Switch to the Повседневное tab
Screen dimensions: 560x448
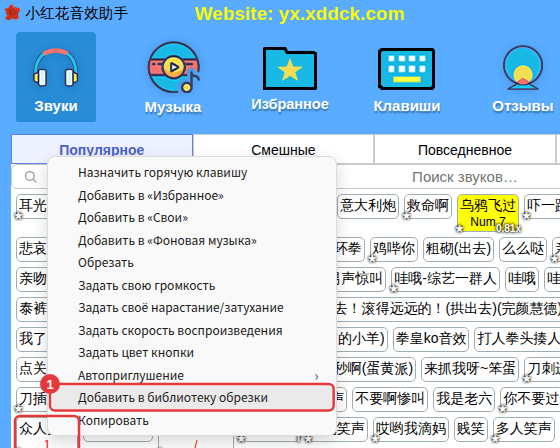(465, 150)
